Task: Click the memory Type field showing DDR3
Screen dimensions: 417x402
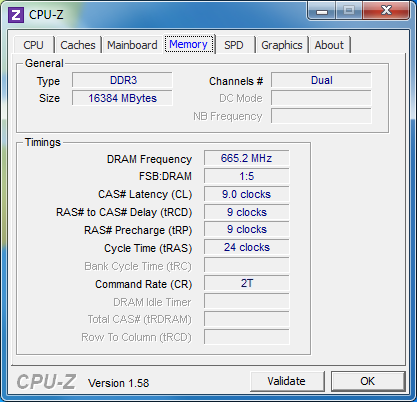Action: (x=122, y=80)
